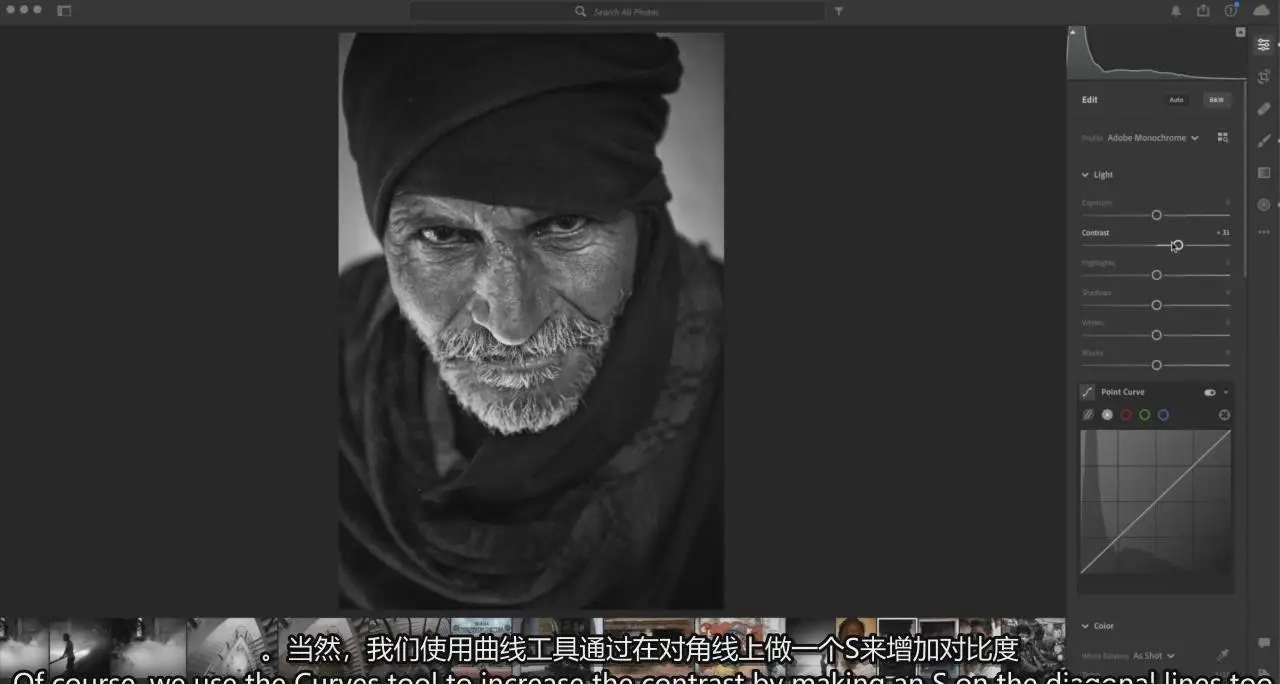Open the Point Curve options arrow
Image resolution: width=1280 pixels, height=684 pixels.
coord(1226,392)
